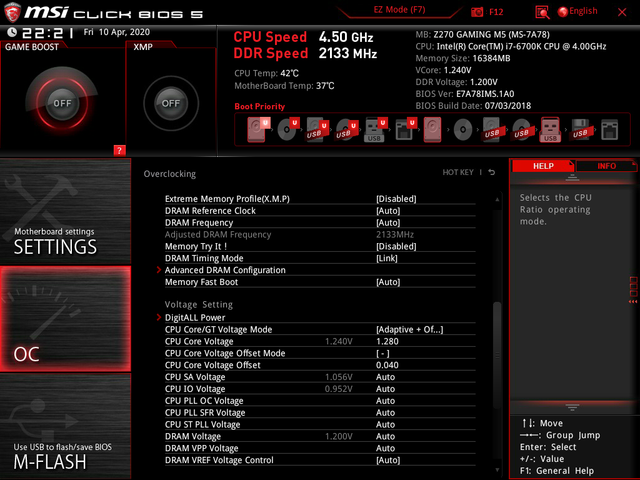Click the settings list scrollbar thumb
This screenshot has height=480, width=640.
(x=497, y=355)
